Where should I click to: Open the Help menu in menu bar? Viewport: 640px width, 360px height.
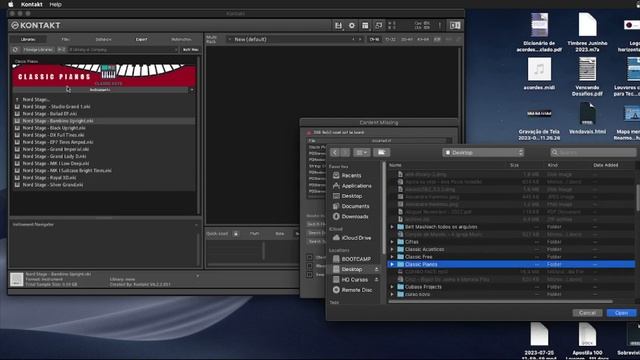point(55,4)
